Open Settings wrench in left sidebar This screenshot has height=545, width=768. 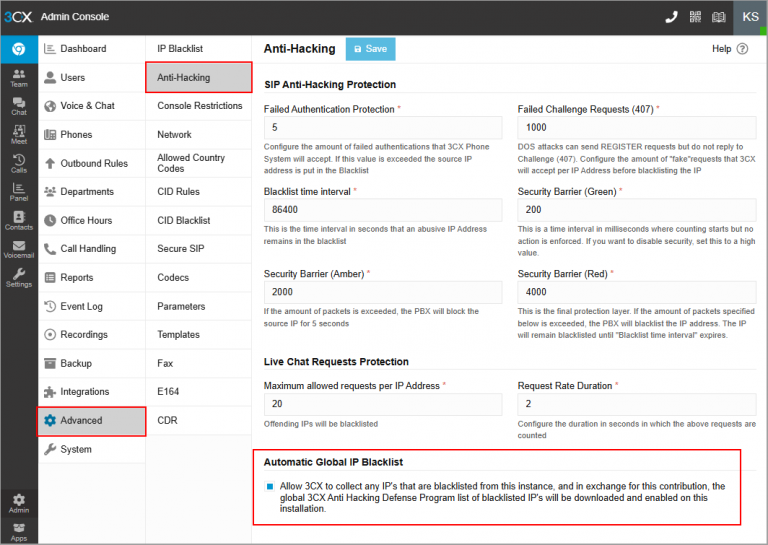(19, 278)
